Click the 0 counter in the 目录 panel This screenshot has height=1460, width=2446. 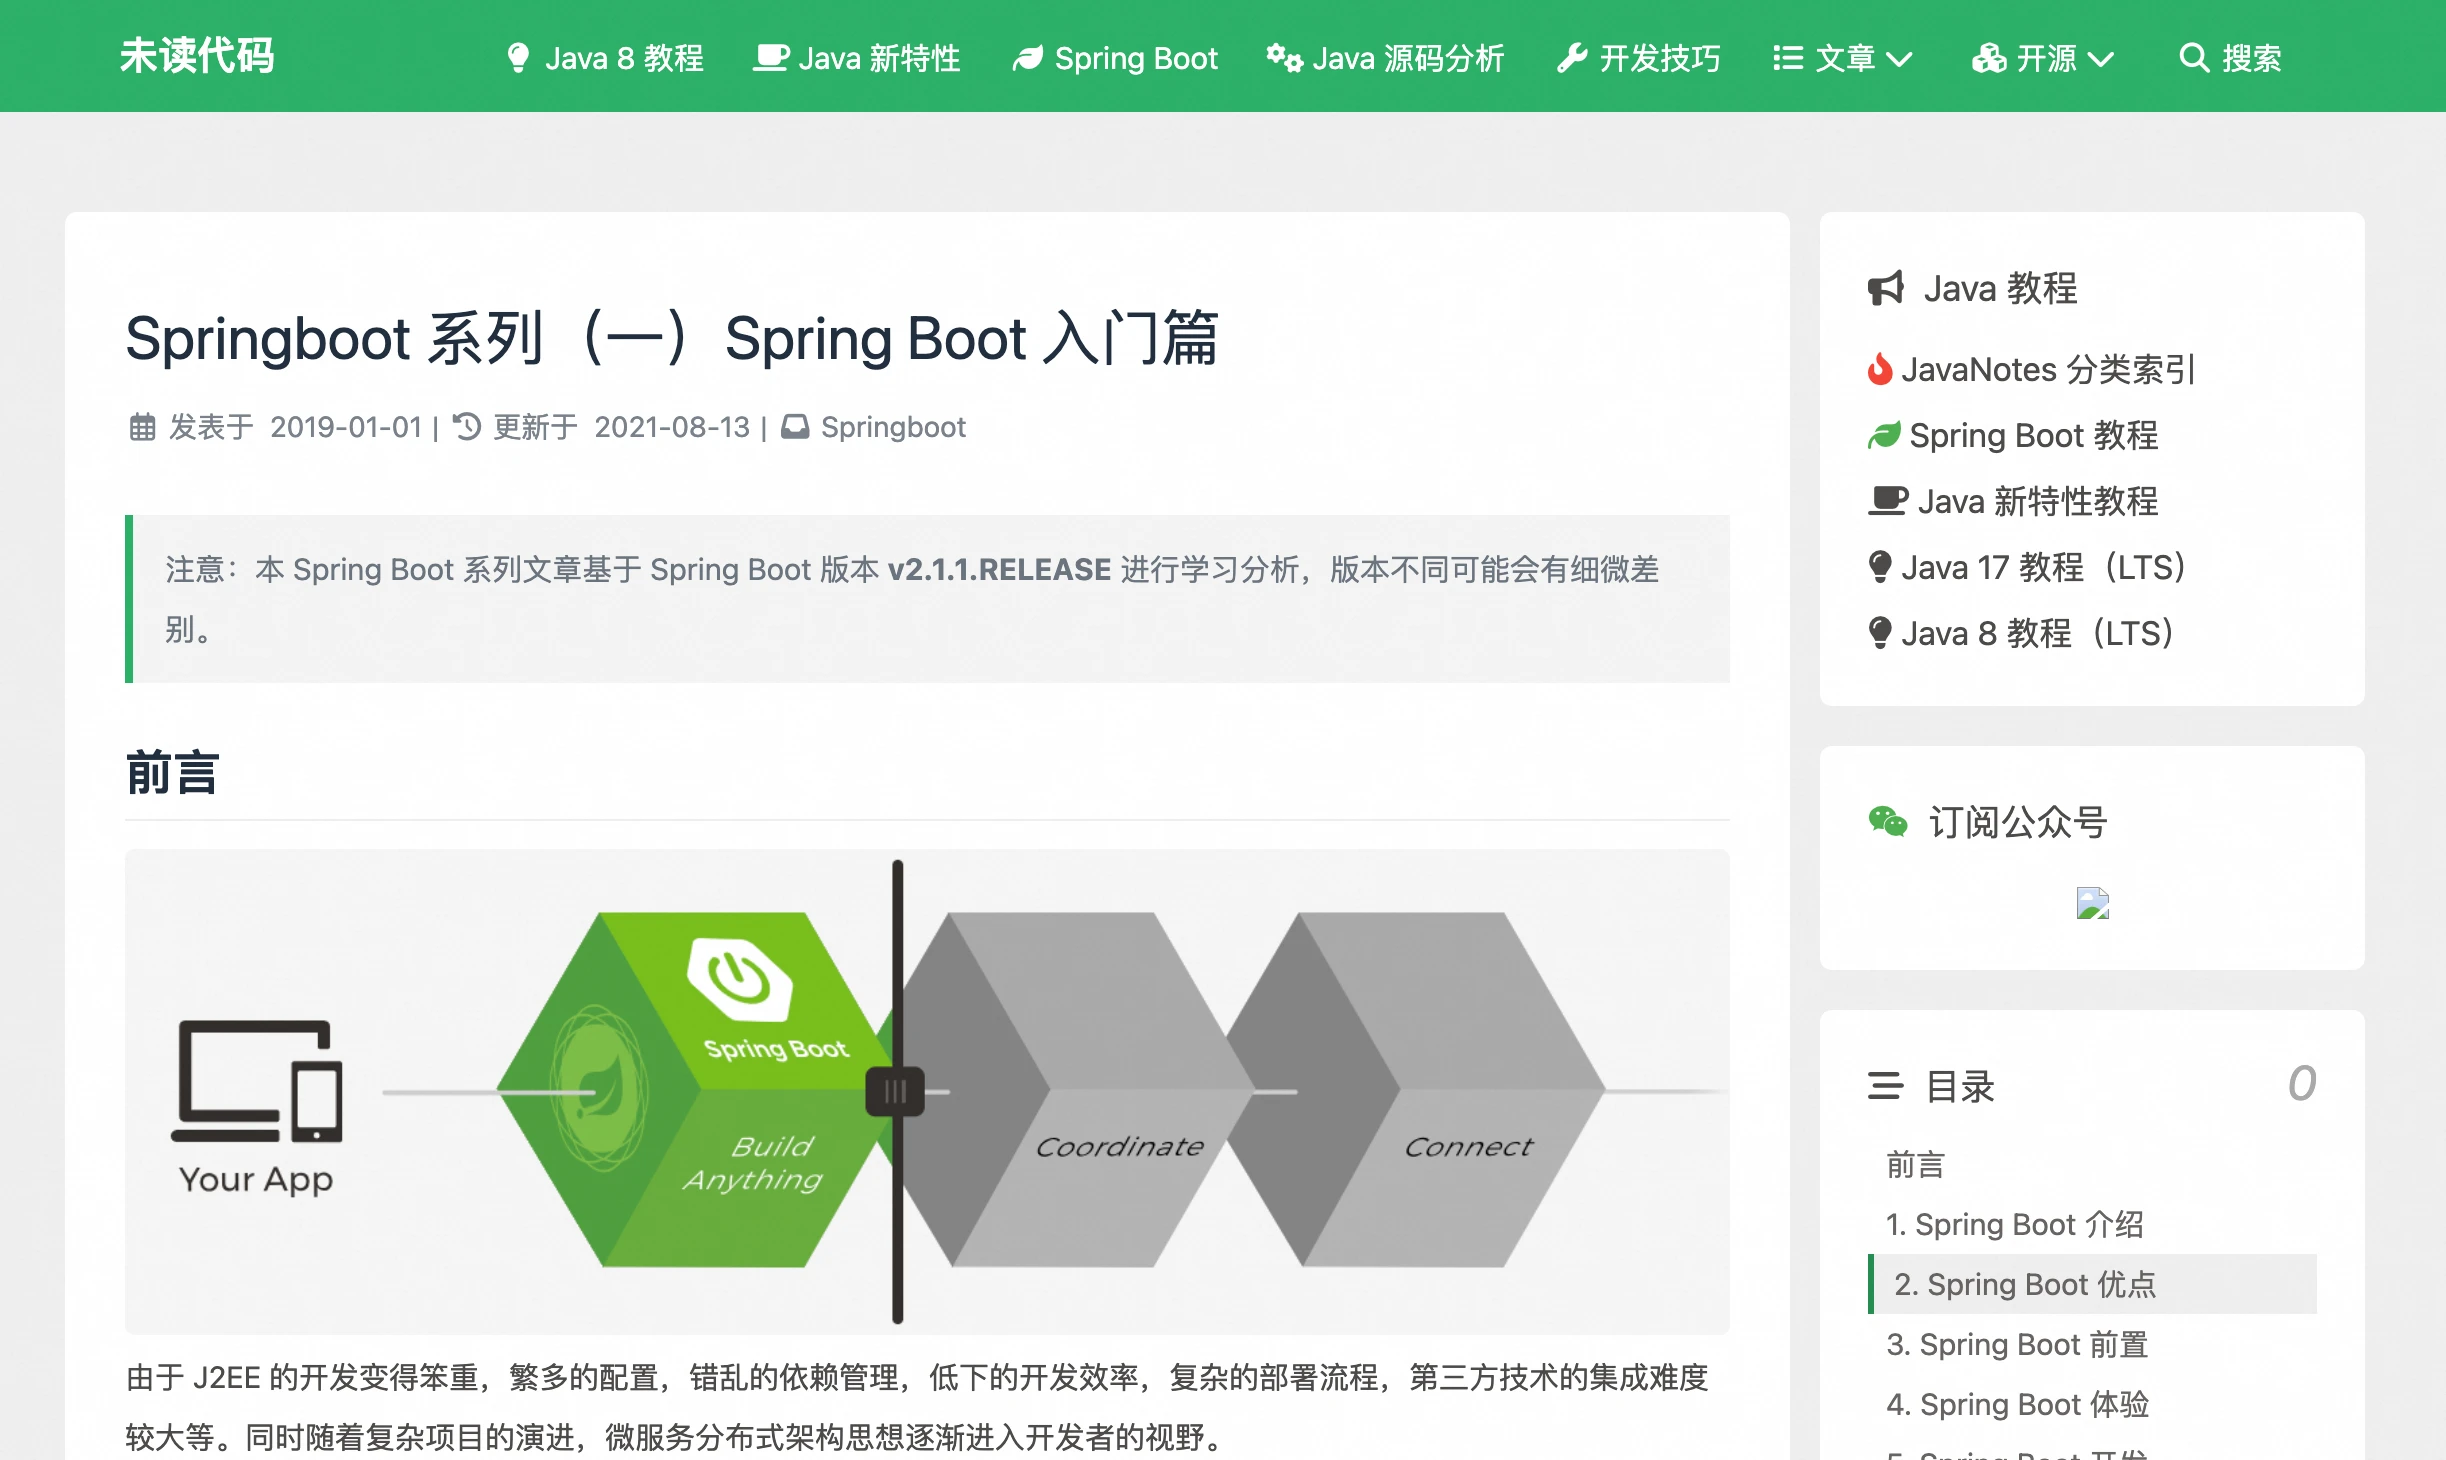(2301, 1083)
